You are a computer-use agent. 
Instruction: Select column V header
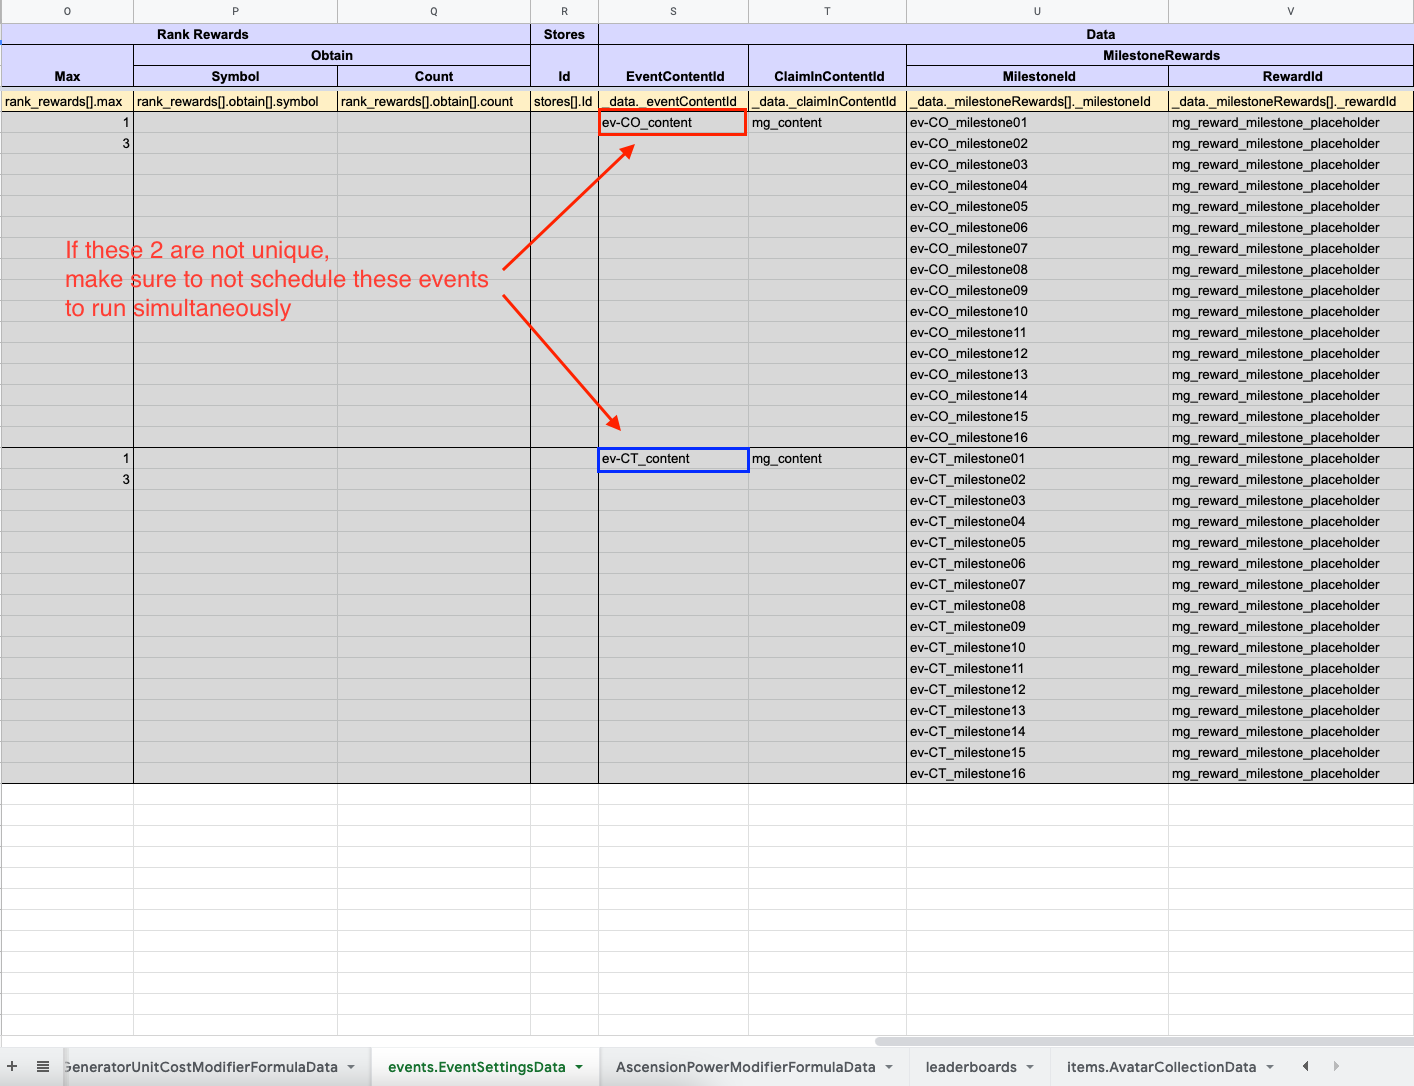coord(1290,11)
